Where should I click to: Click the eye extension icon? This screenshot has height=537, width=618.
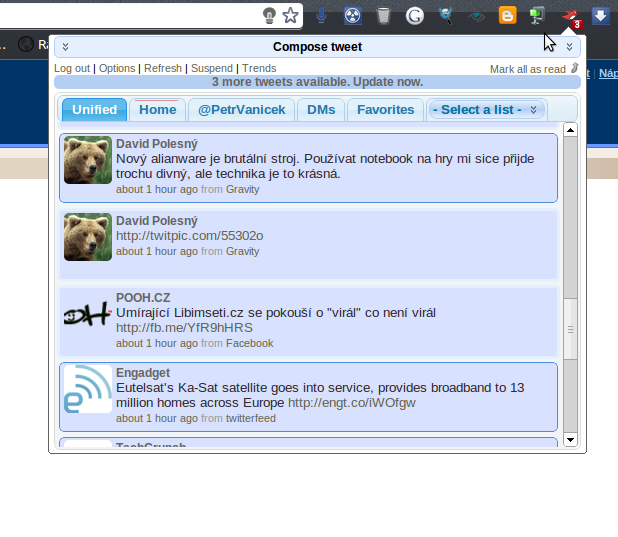(x=477, y=17)
